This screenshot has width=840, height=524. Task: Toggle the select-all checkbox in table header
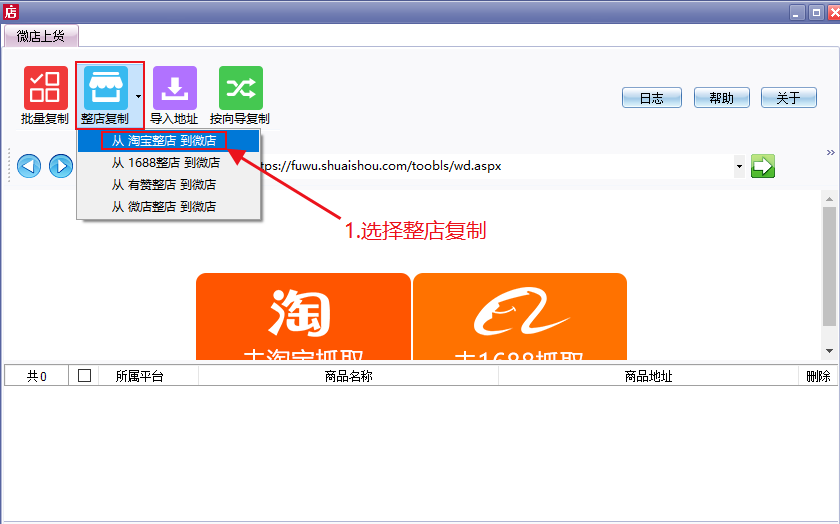click(x=84, y=376)
